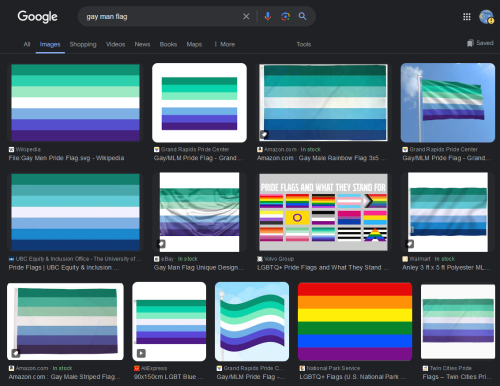
Task: Click the magnifying glass search button
Action: (x=302, y=16)
